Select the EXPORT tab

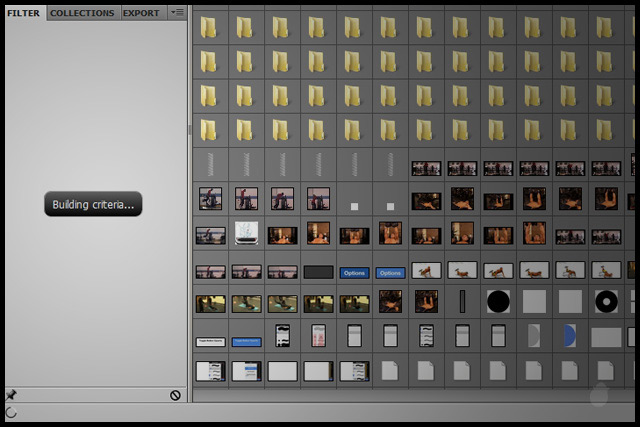tap(141, 13)
